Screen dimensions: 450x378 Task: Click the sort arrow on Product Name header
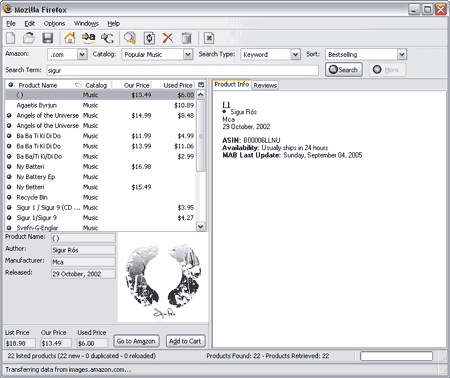[x=77, y=85]
